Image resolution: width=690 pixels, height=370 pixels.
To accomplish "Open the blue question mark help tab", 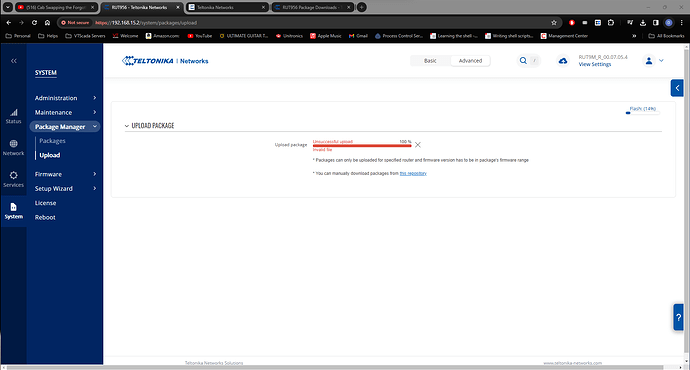I will 678,317.
